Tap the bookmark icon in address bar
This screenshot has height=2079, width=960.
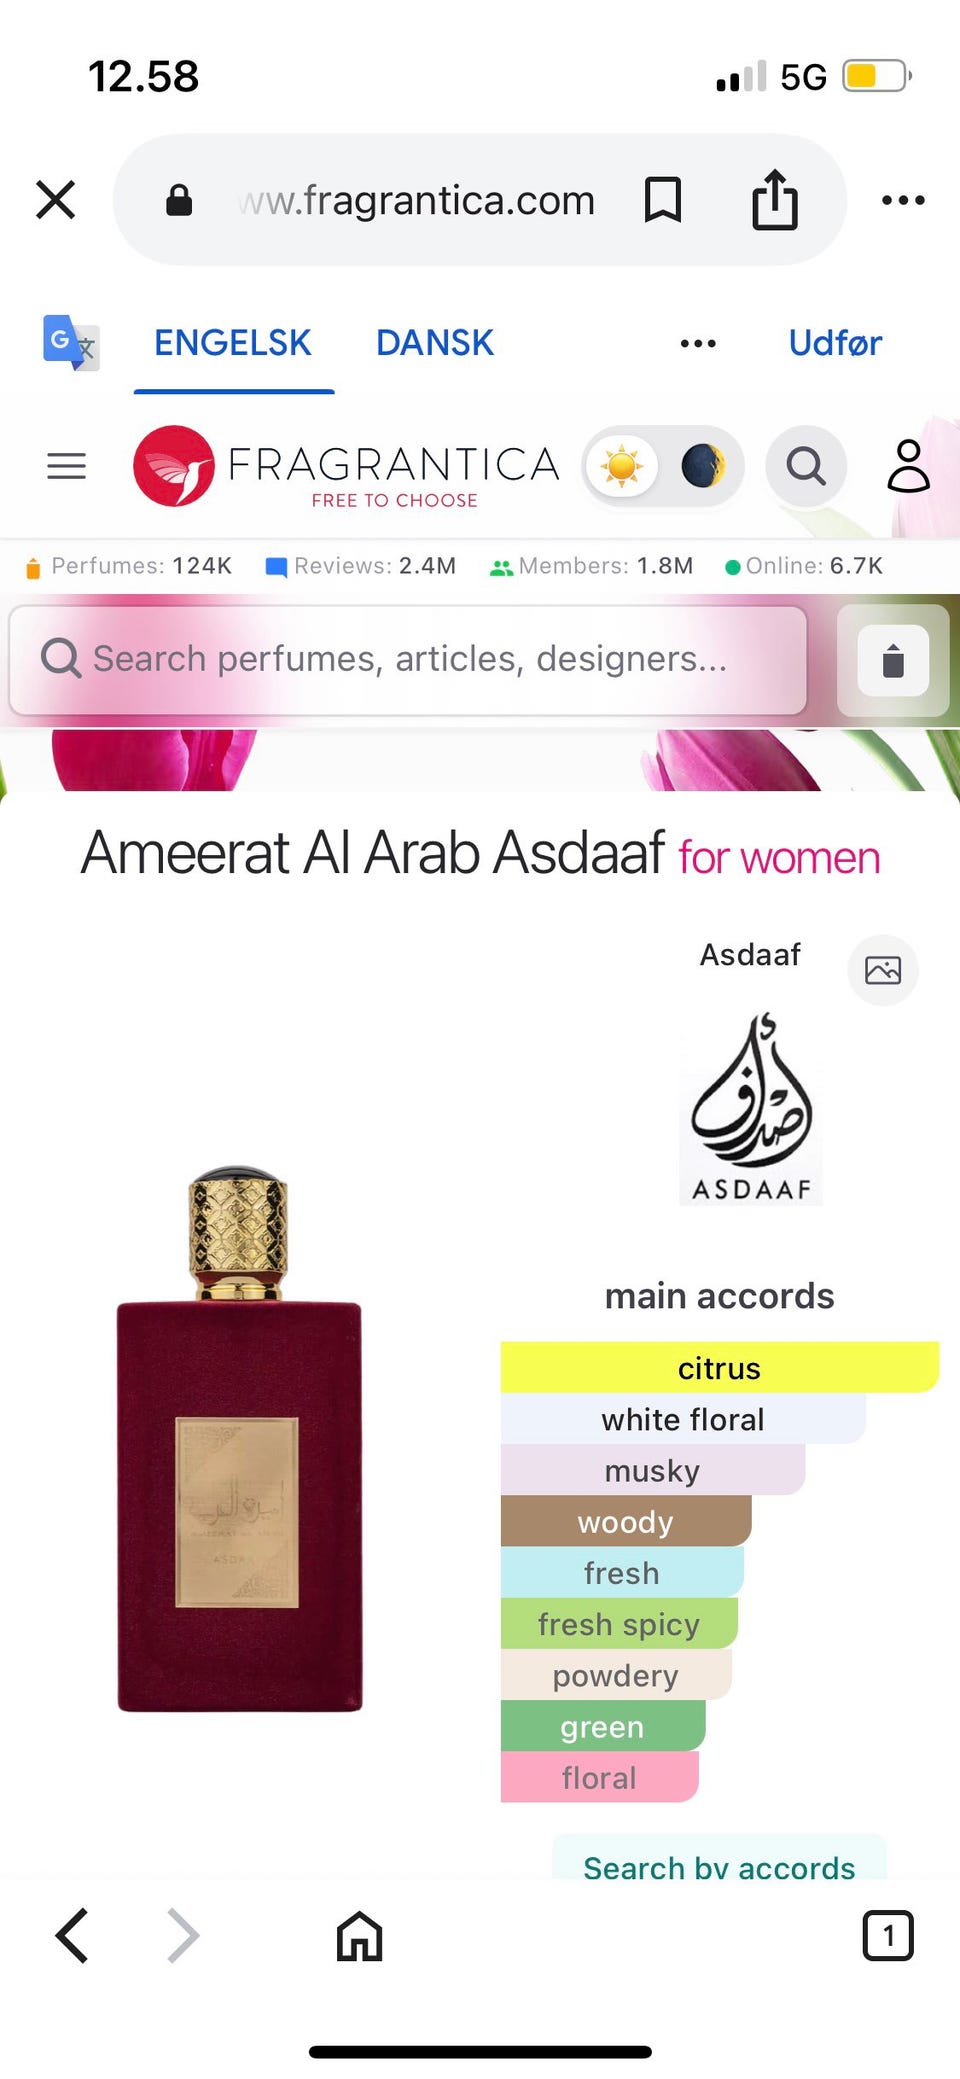tap(663, 200)
